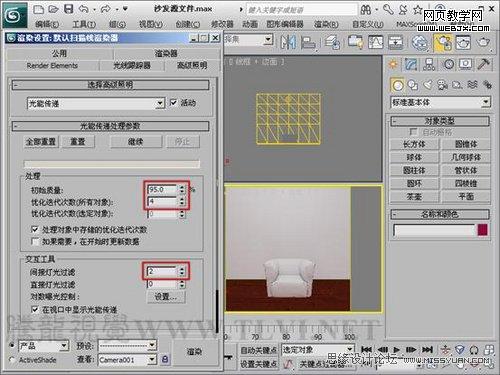Click the object name input field
Image resolution: width=500 pixels, height=375 pixels.
point(434,230)
